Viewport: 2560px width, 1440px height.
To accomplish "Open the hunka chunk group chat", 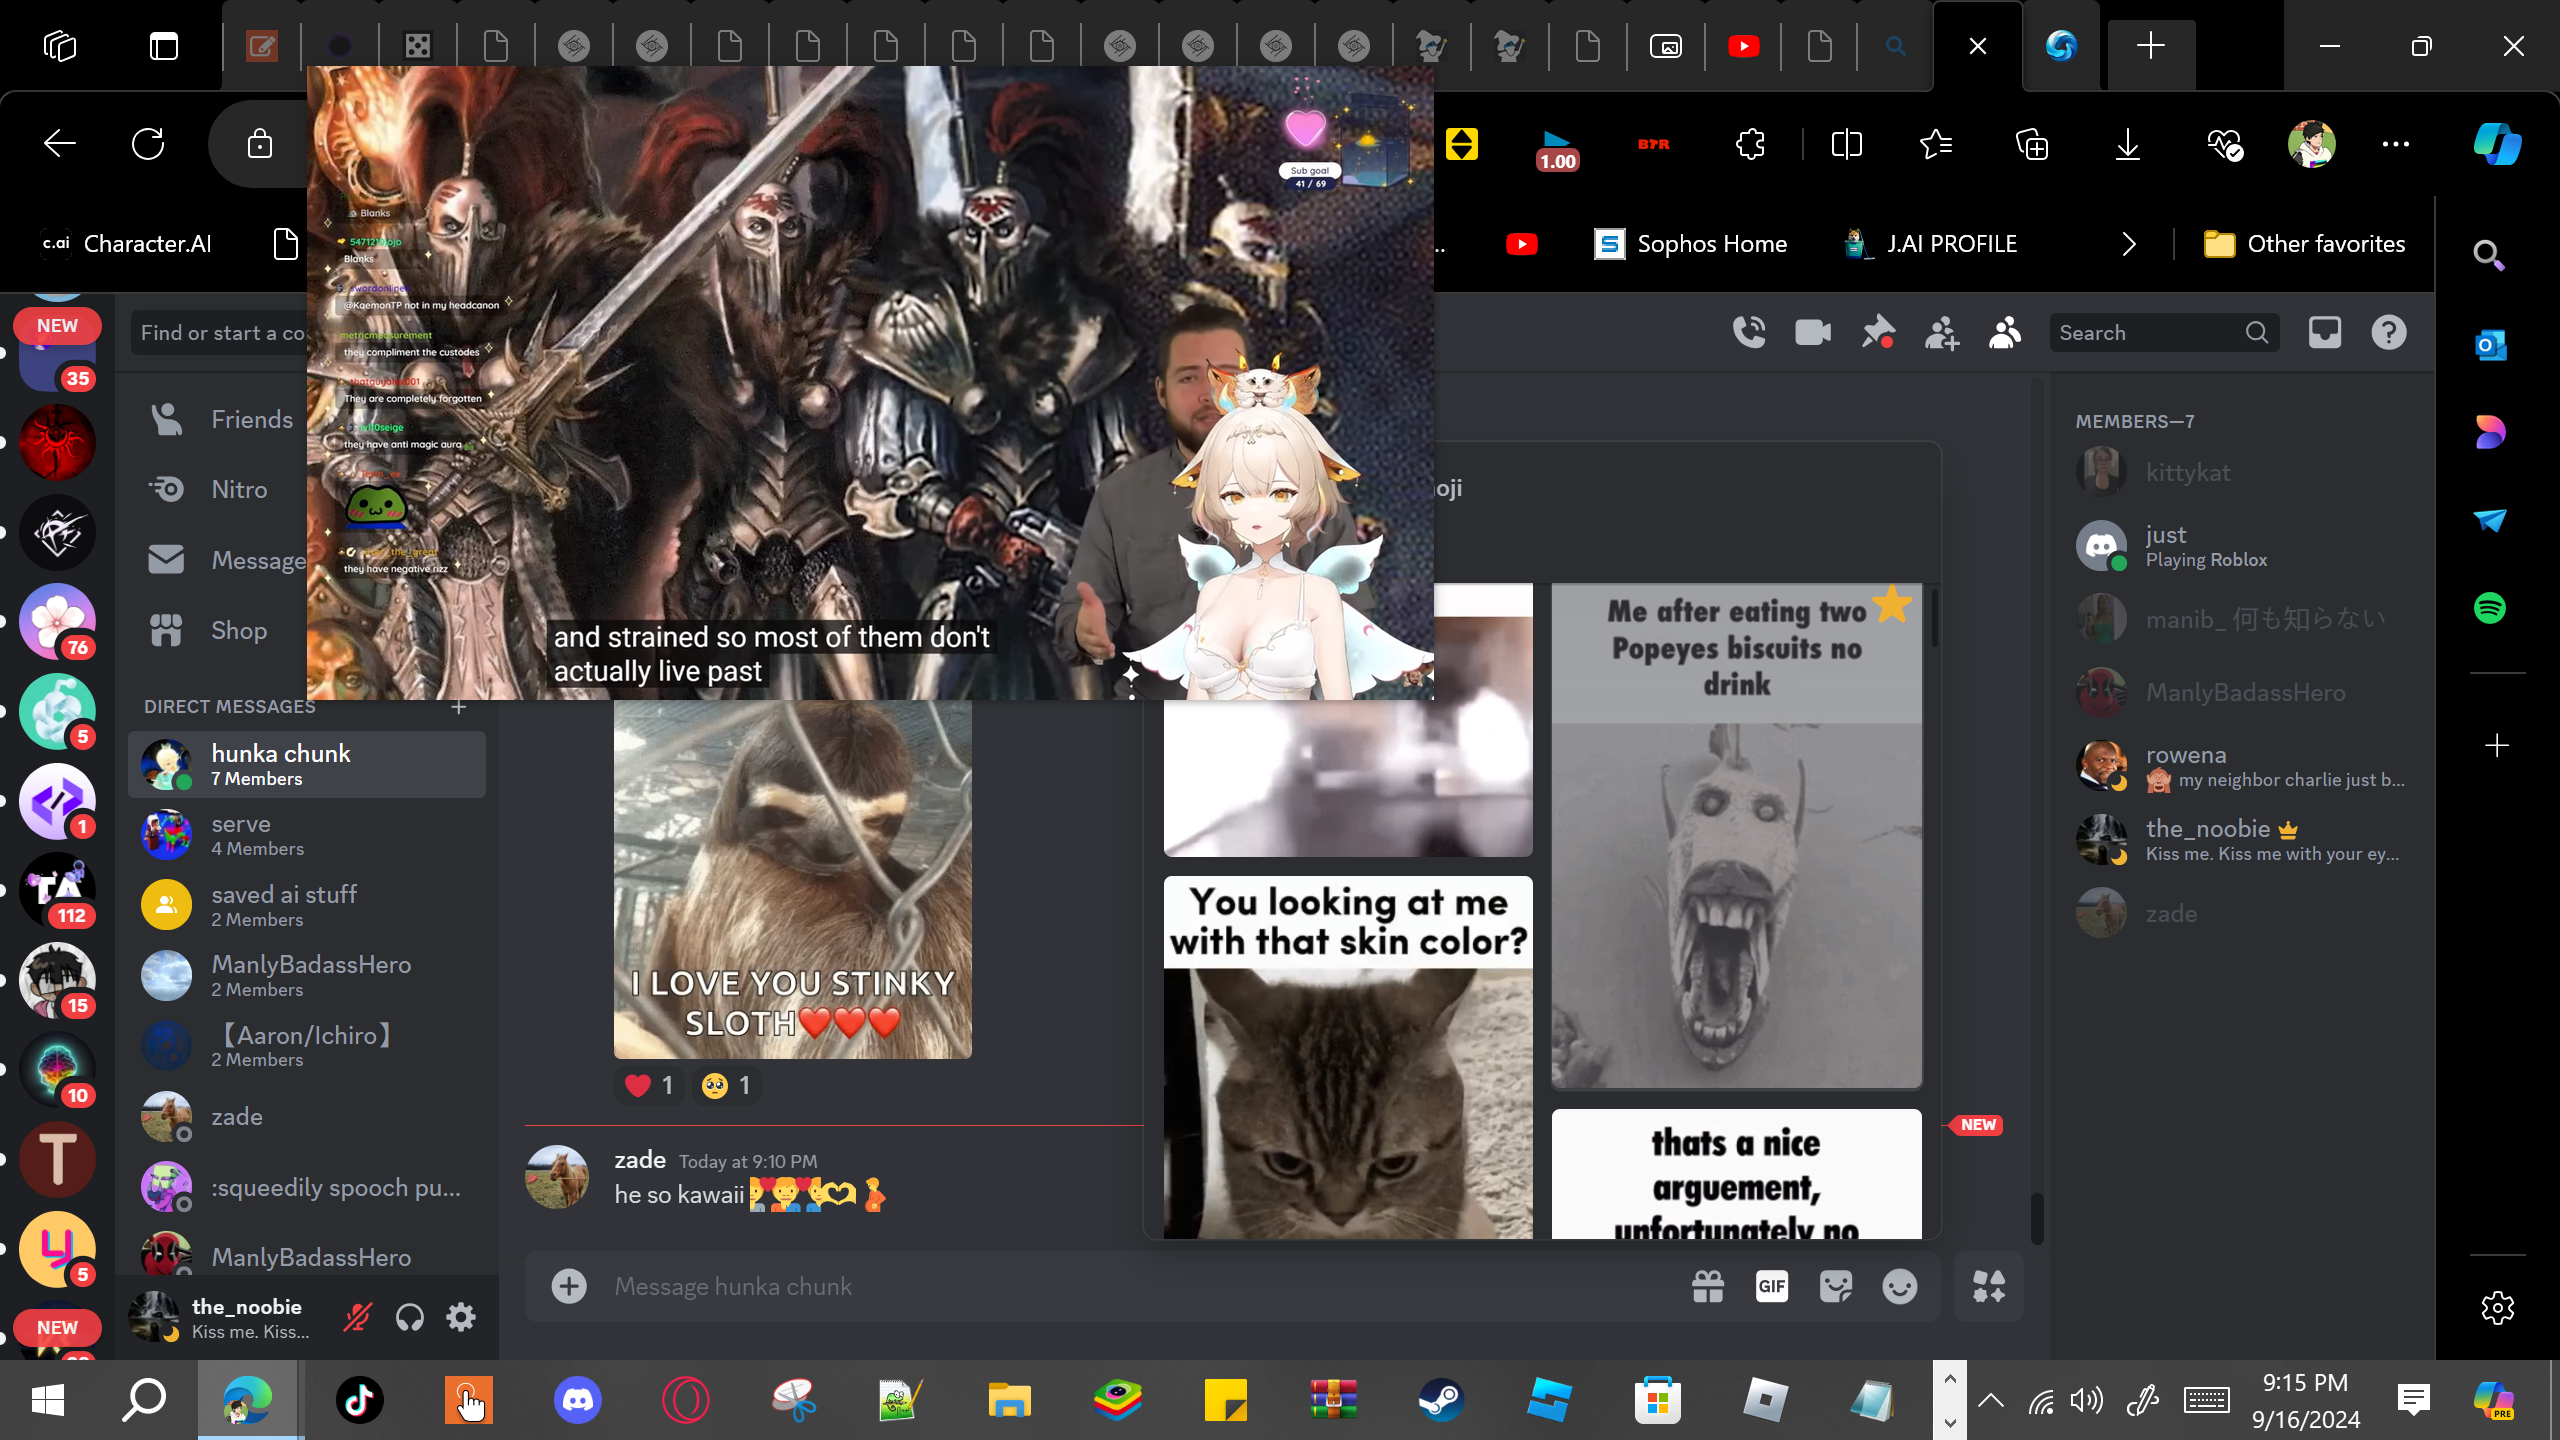I will click(307, 765).
